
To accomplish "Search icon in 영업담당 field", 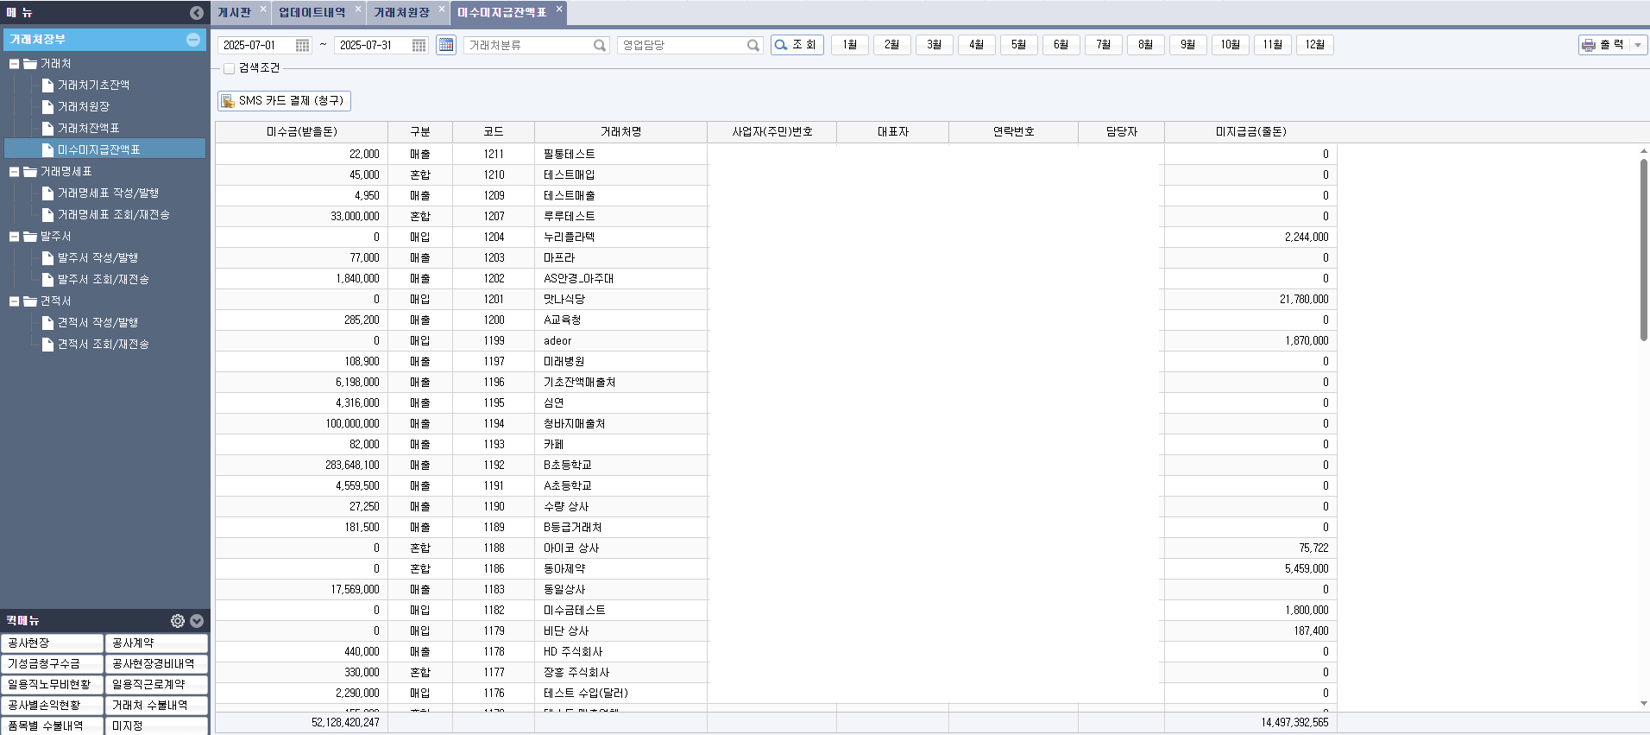I will 753,45.
